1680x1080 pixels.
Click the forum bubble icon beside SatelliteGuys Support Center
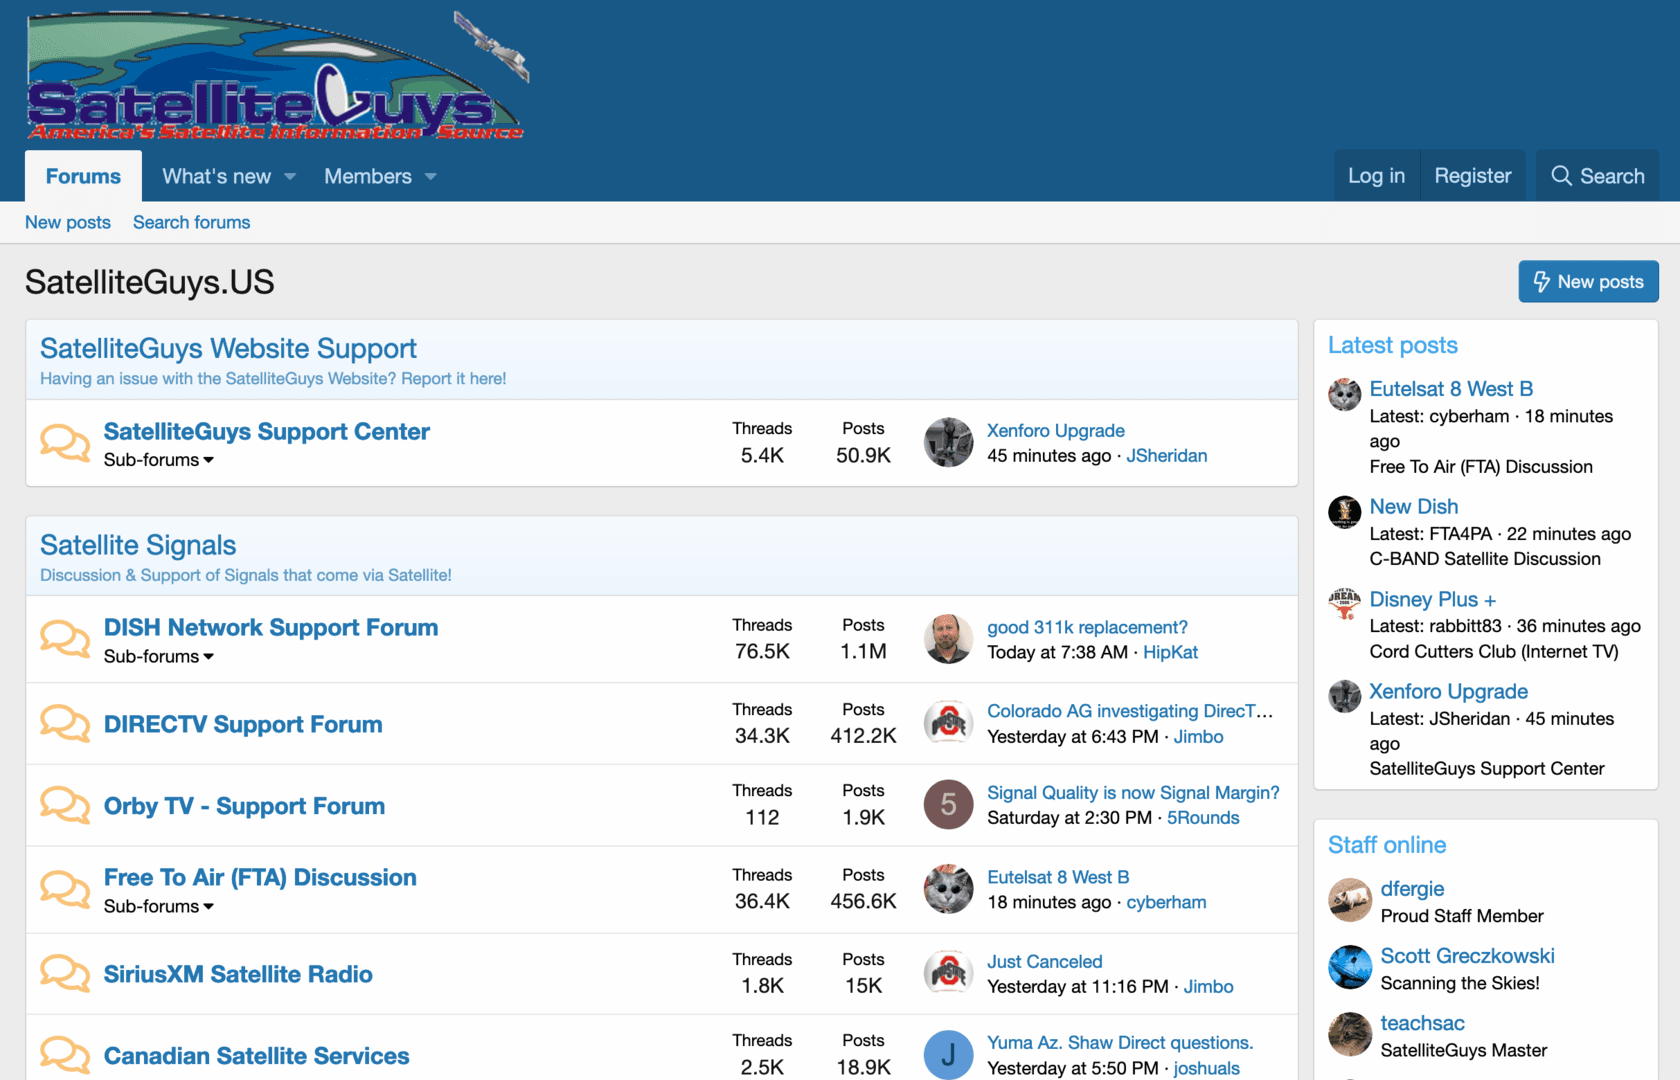point(65,442)
